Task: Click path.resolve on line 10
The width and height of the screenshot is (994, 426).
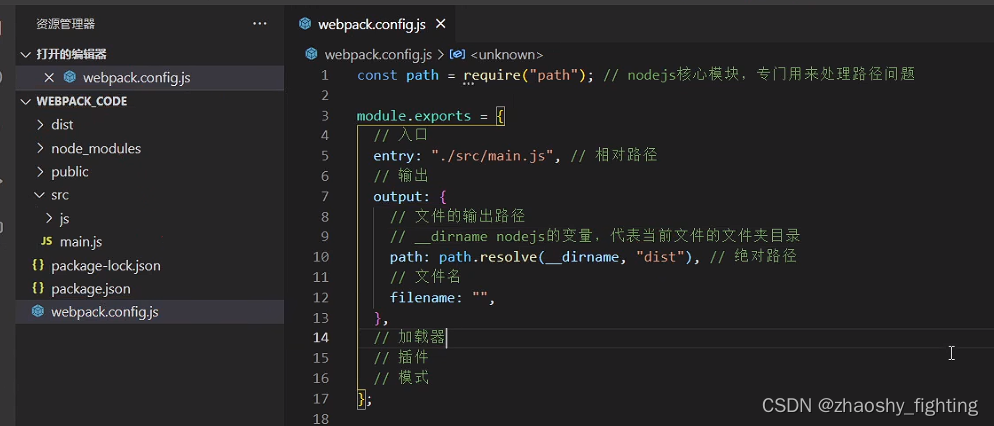Action: [x=487, y=257]
